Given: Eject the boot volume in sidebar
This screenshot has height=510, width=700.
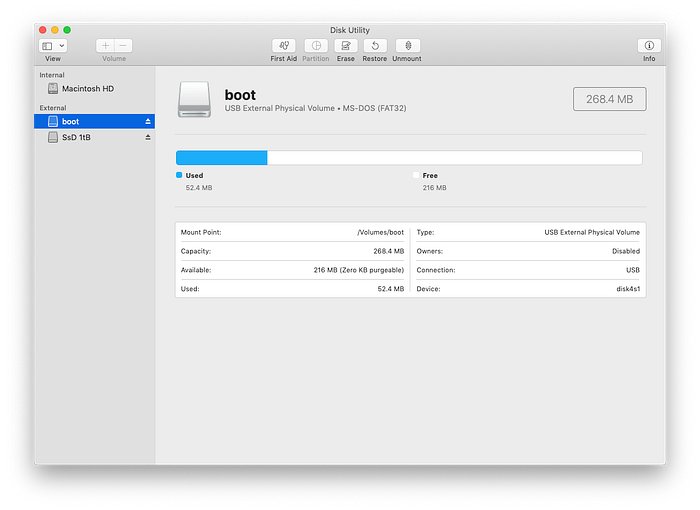Looking at the screenshot, I should click(x=148, y=121).
